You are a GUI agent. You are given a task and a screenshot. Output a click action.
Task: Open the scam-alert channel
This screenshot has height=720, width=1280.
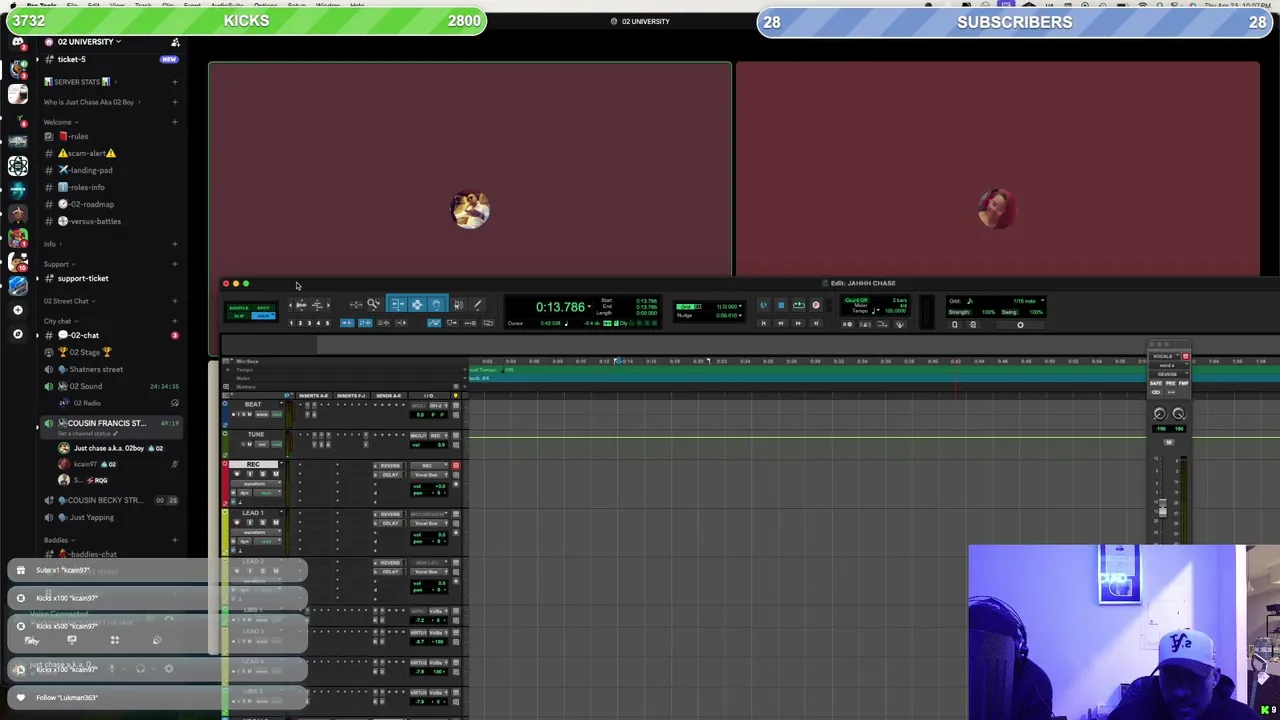point(87,153)
